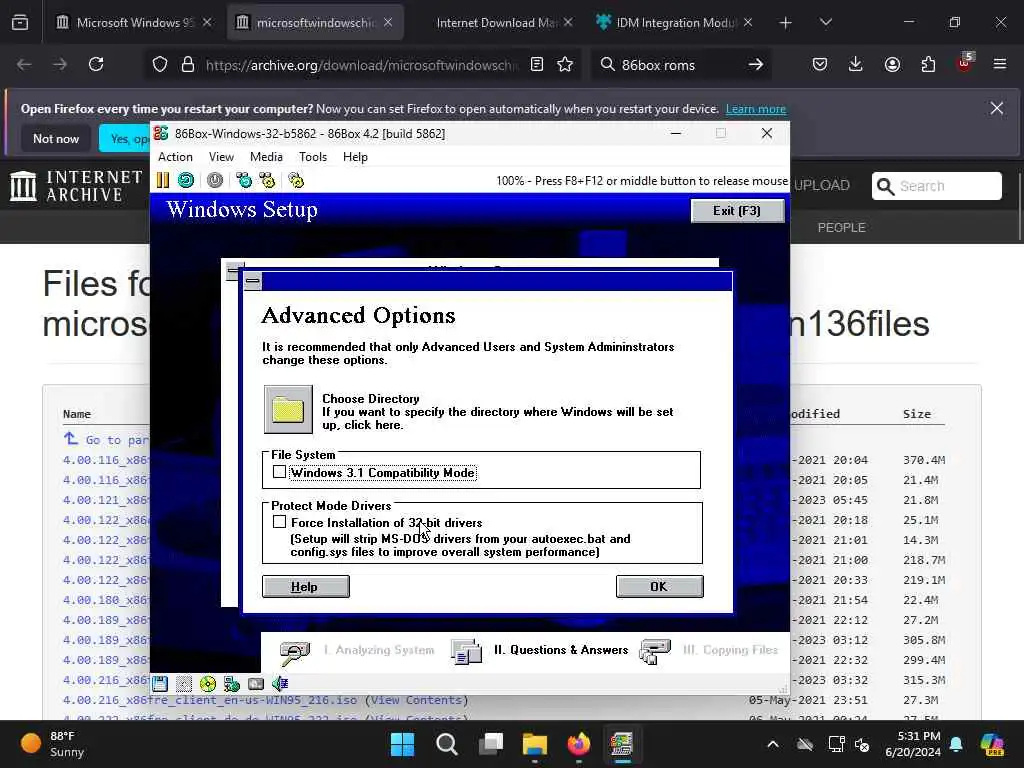This screenshot has width=1024, height=768.
Task: Switch to IDM Integration Module tab
Action: pyautogui.click(x=675, y=22)
